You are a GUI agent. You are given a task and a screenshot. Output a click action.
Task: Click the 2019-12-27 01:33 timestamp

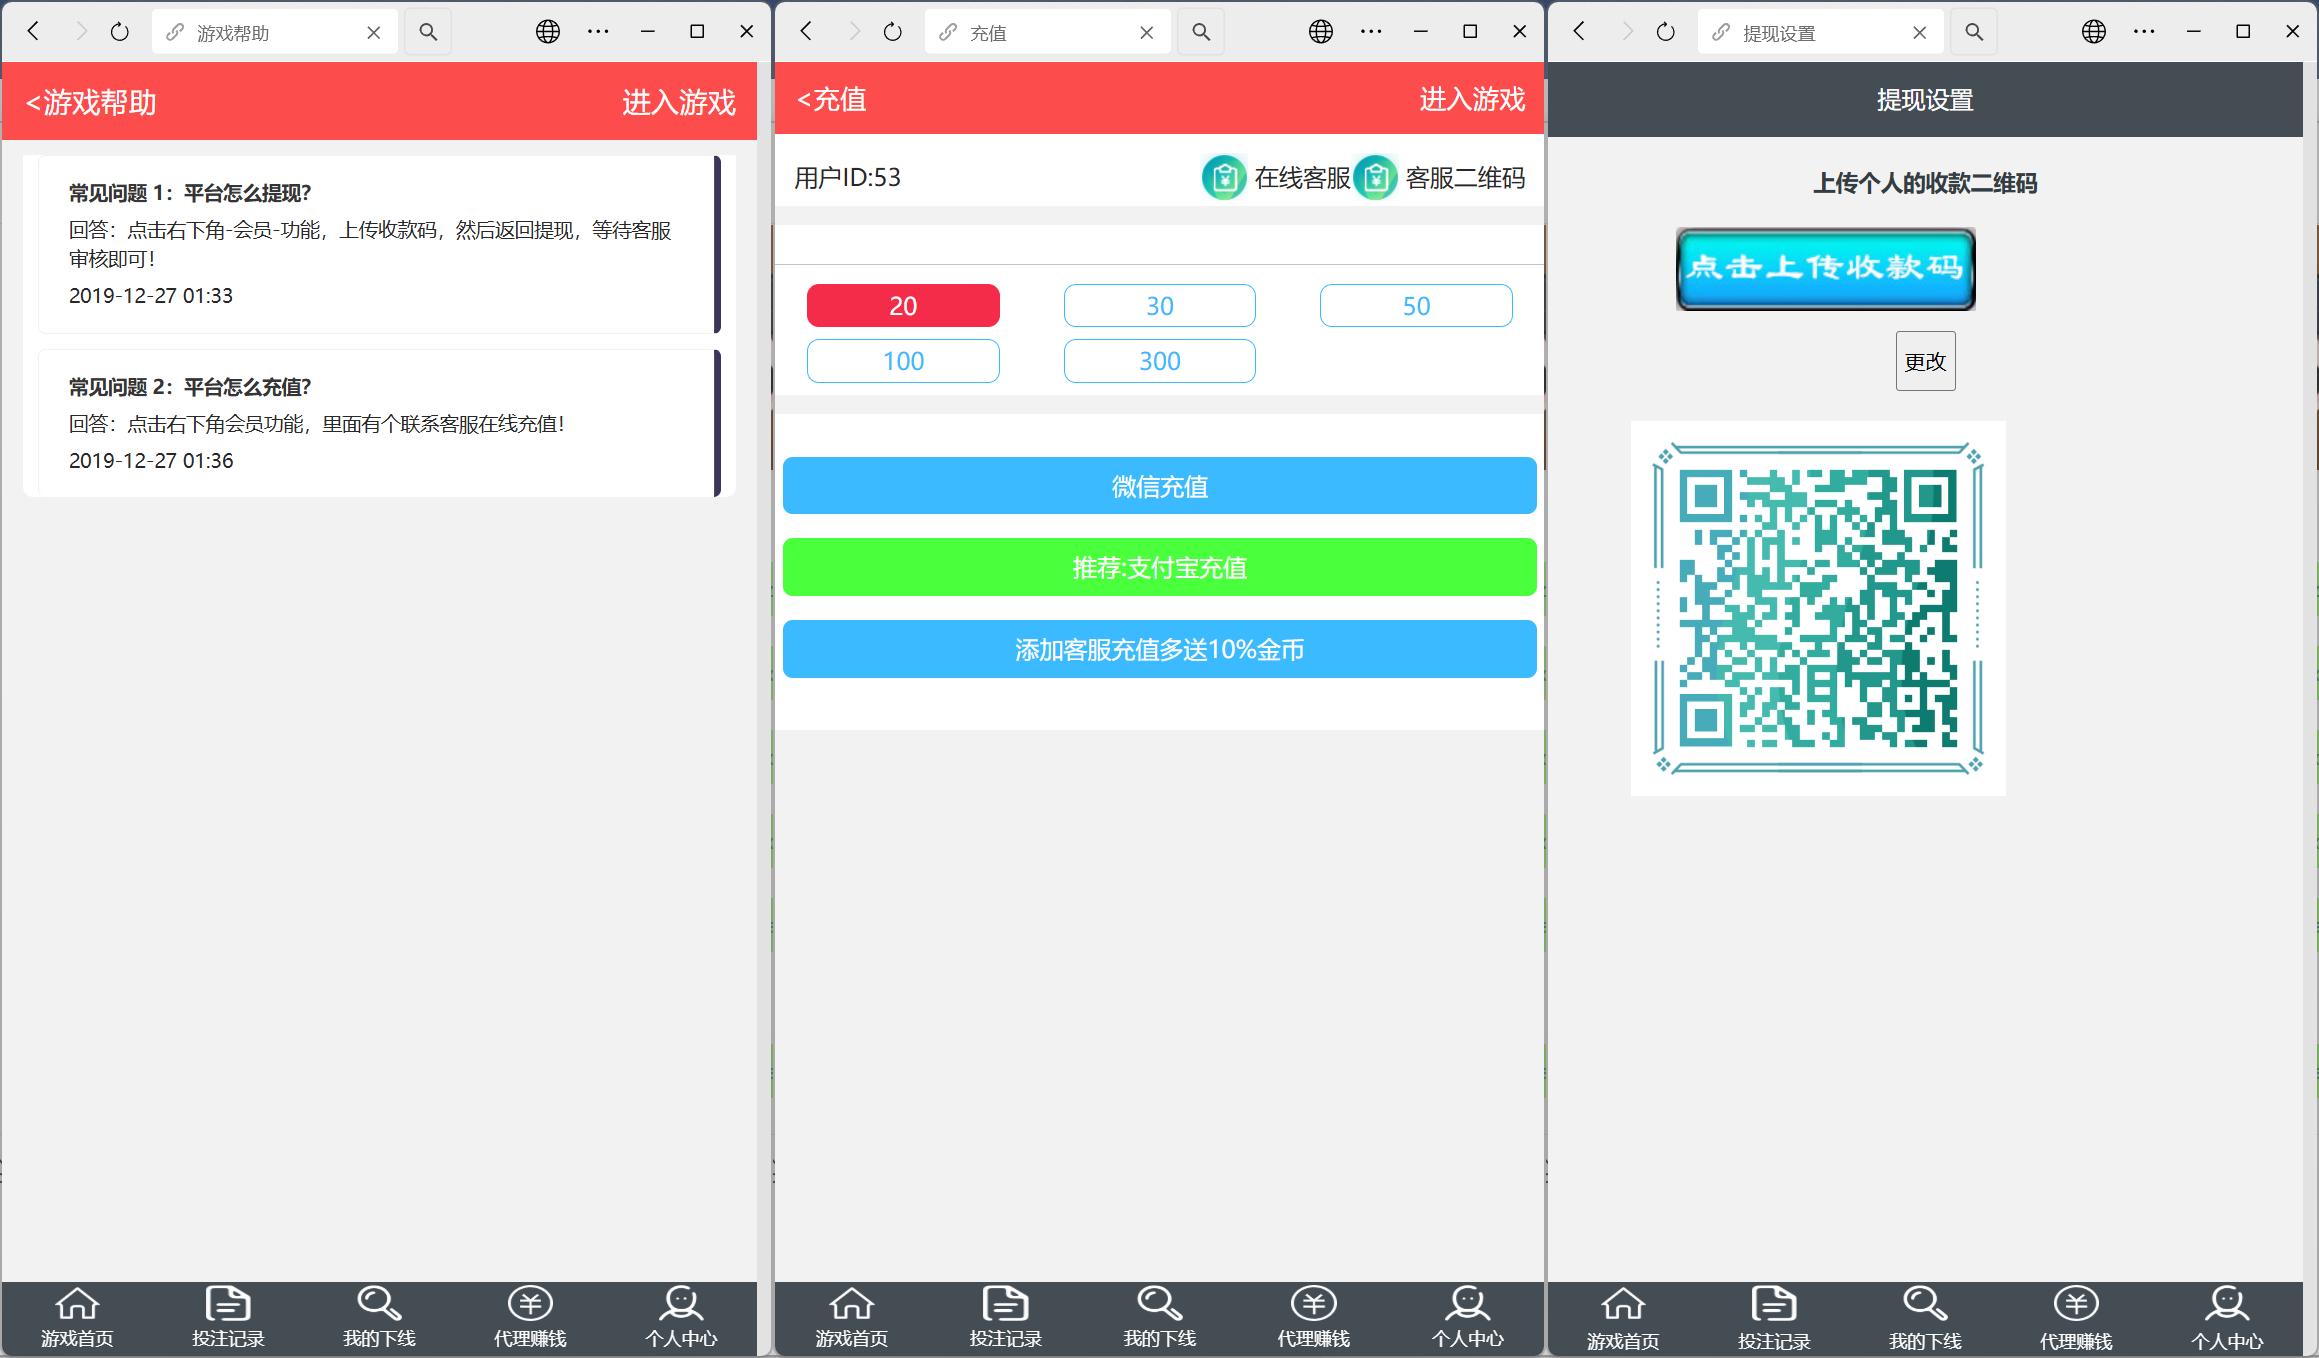click(151, 296)
